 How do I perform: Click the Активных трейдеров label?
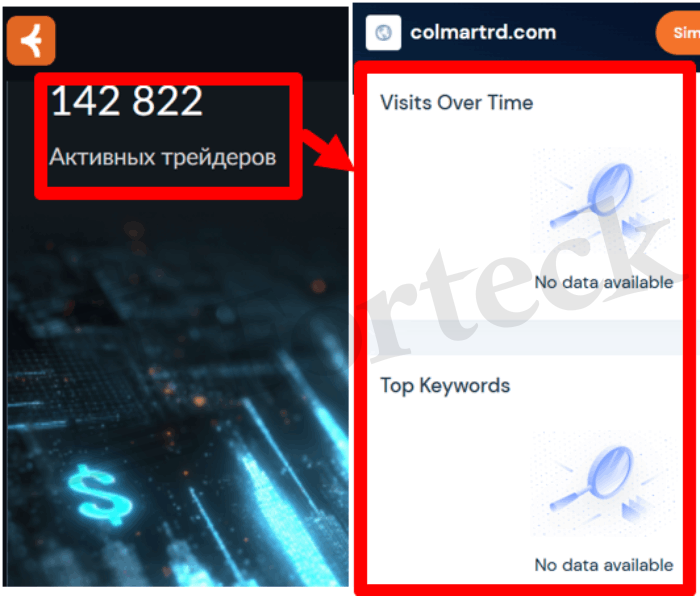[162, 157]
